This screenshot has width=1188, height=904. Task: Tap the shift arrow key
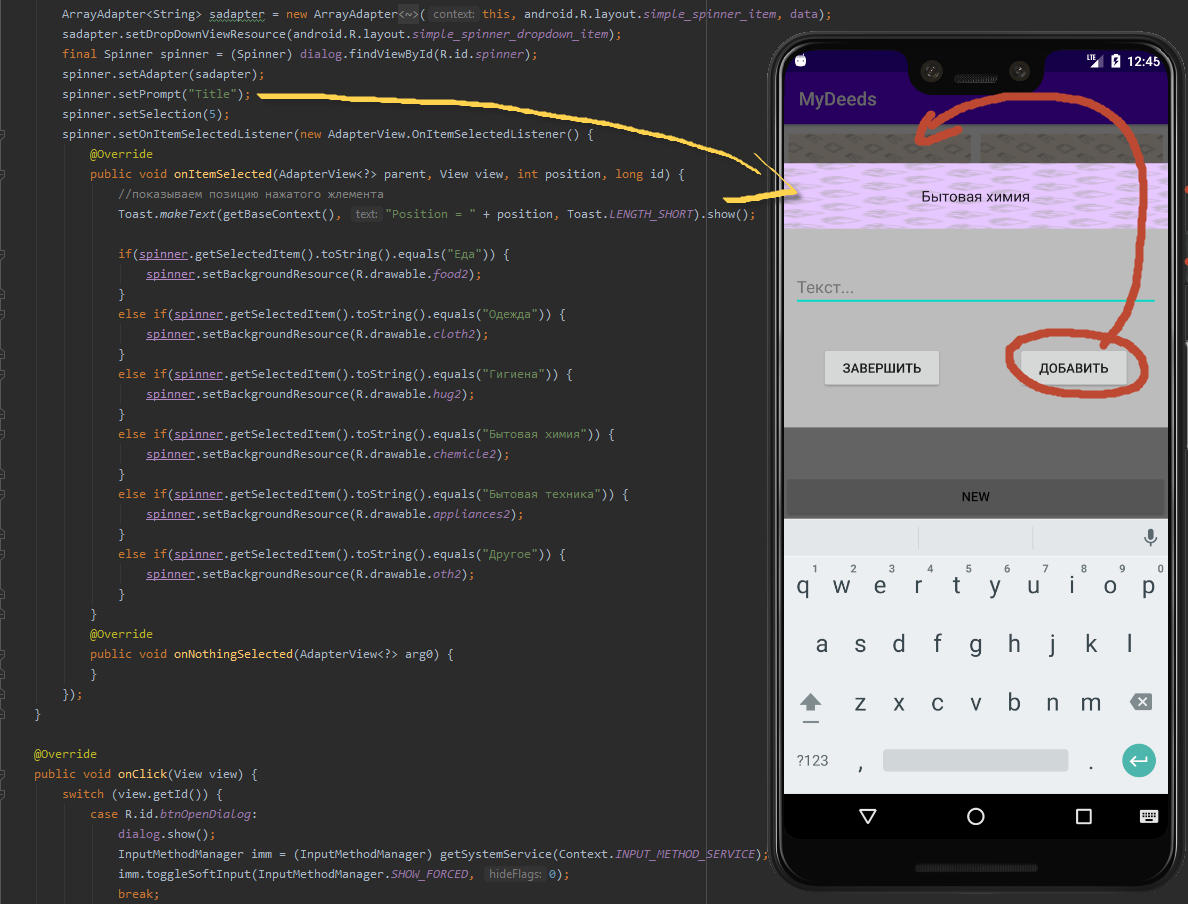811,705
